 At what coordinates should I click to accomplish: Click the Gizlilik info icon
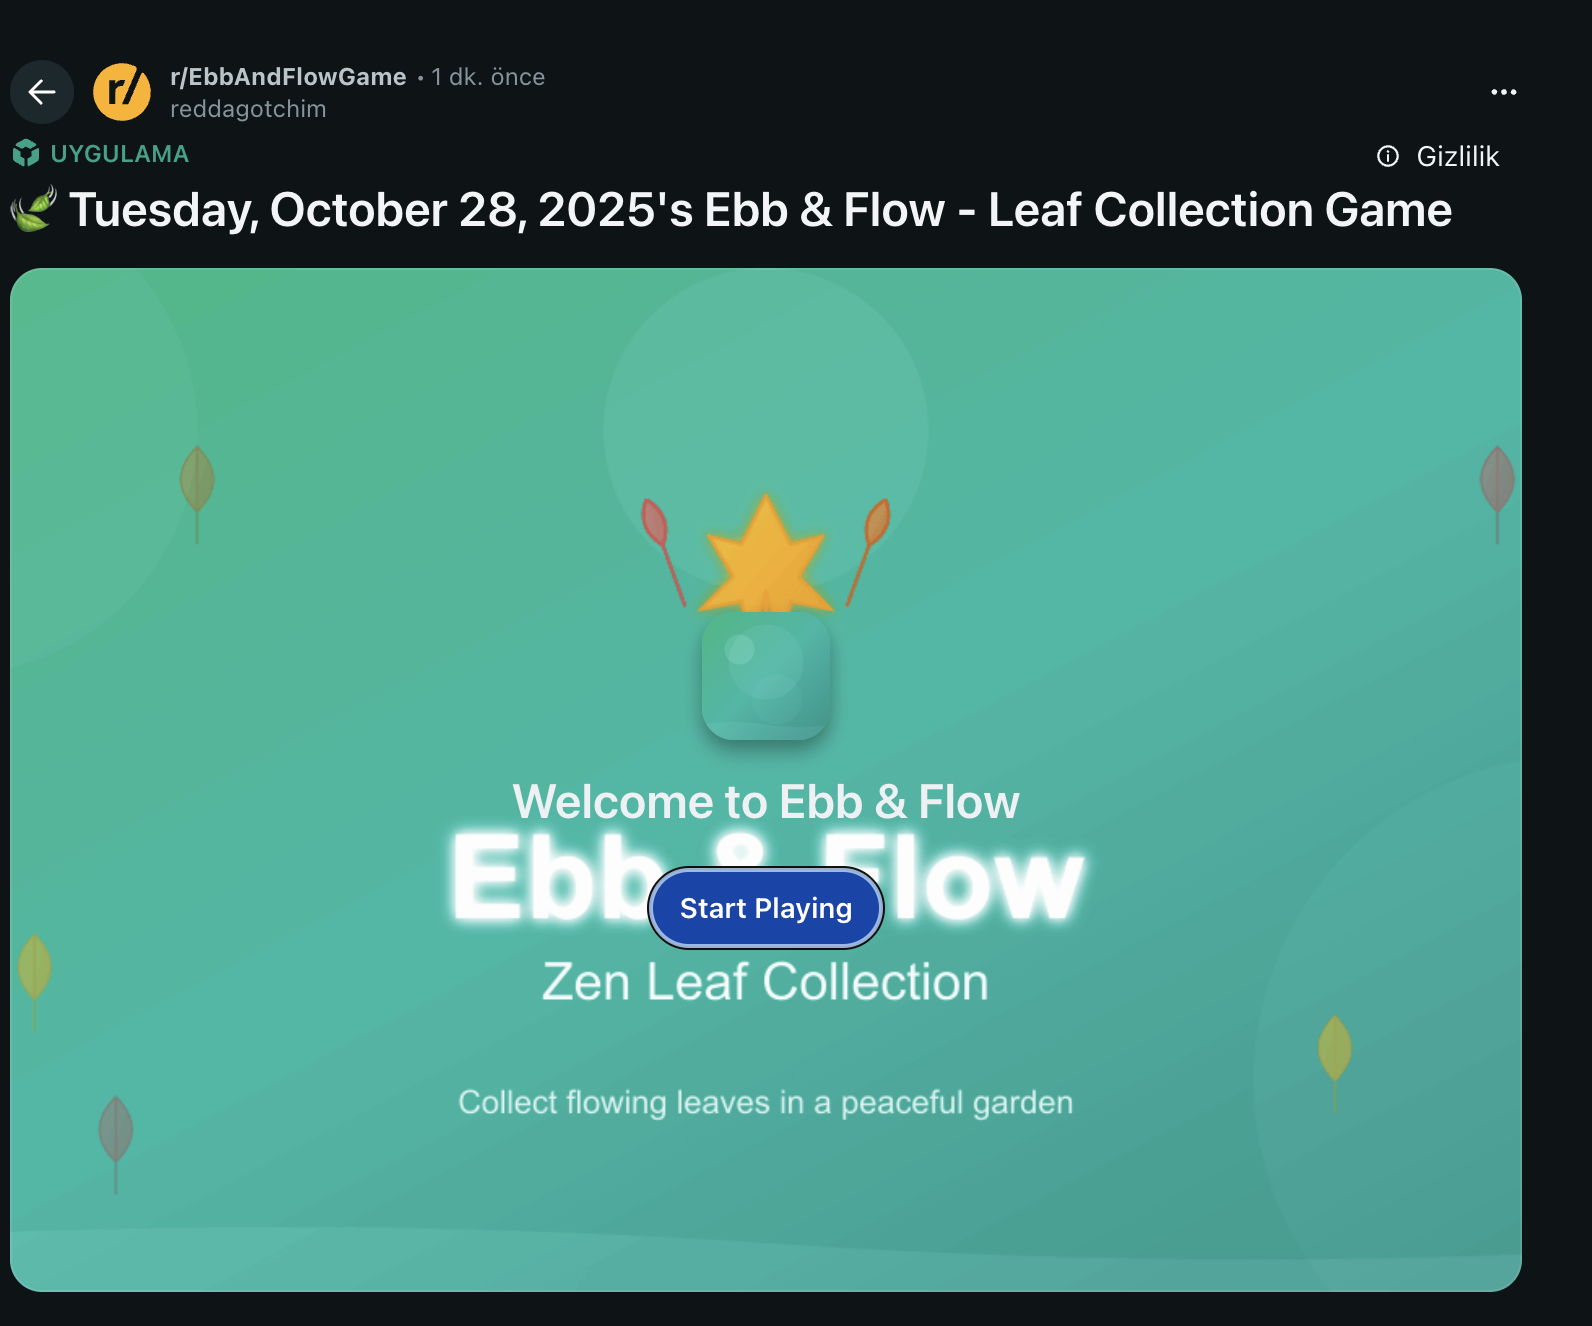tap(1388, 156)
